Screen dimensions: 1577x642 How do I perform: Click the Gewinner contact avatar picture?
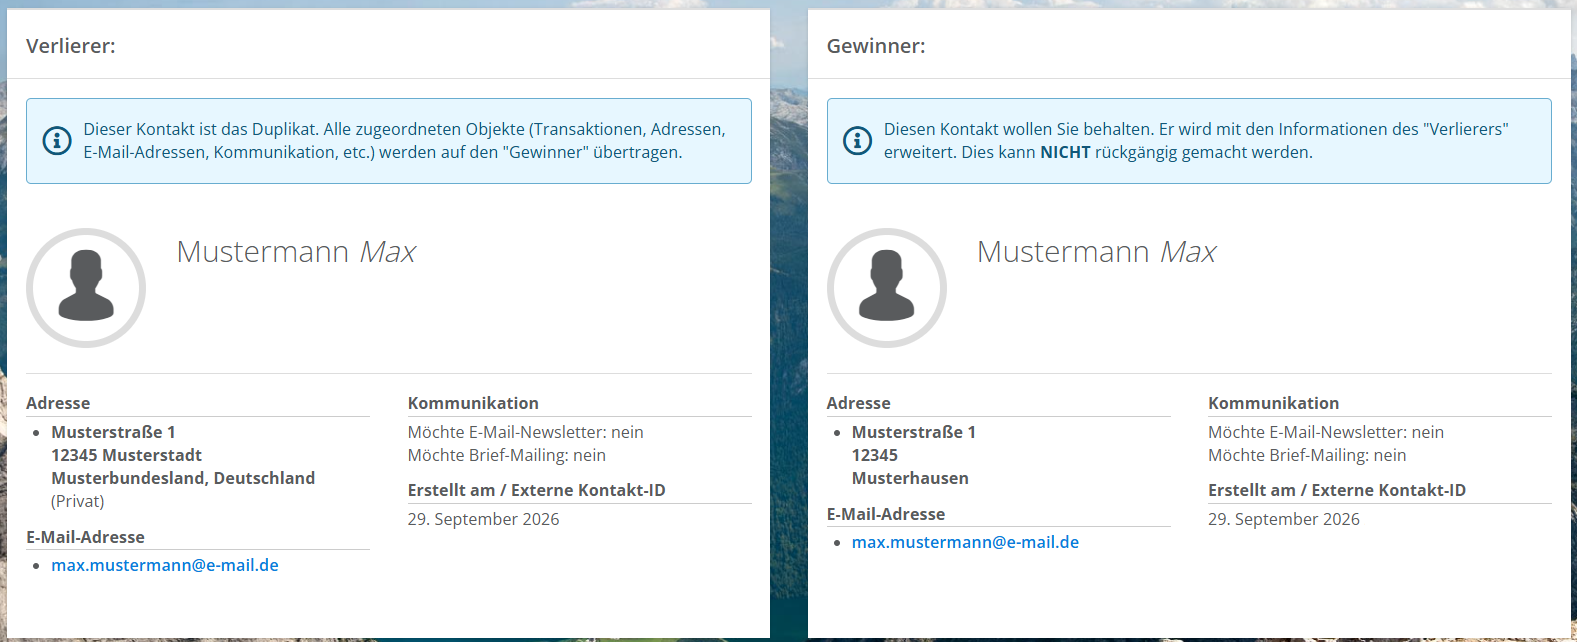pos(886,288)
